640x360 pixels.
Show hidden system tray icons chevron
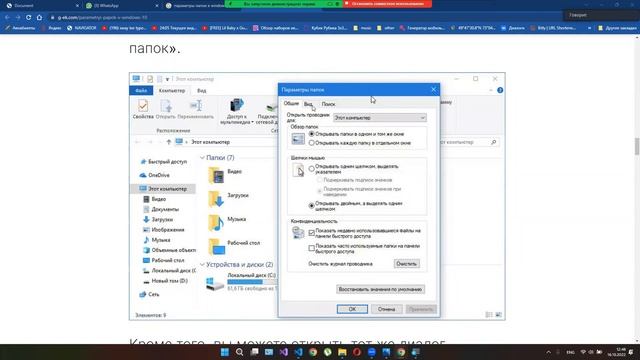548,352
